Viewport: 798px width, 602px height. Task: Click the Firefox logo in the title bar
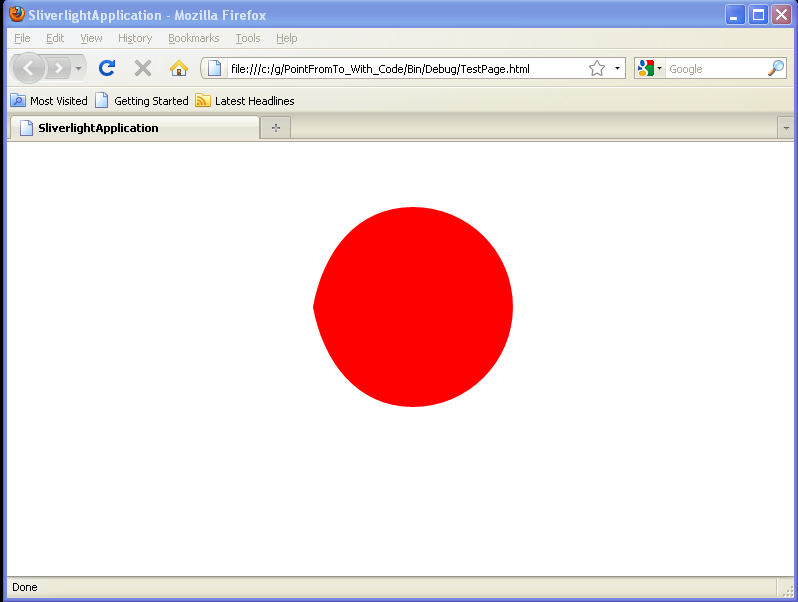pyautogui.click(x=17, y=14)
